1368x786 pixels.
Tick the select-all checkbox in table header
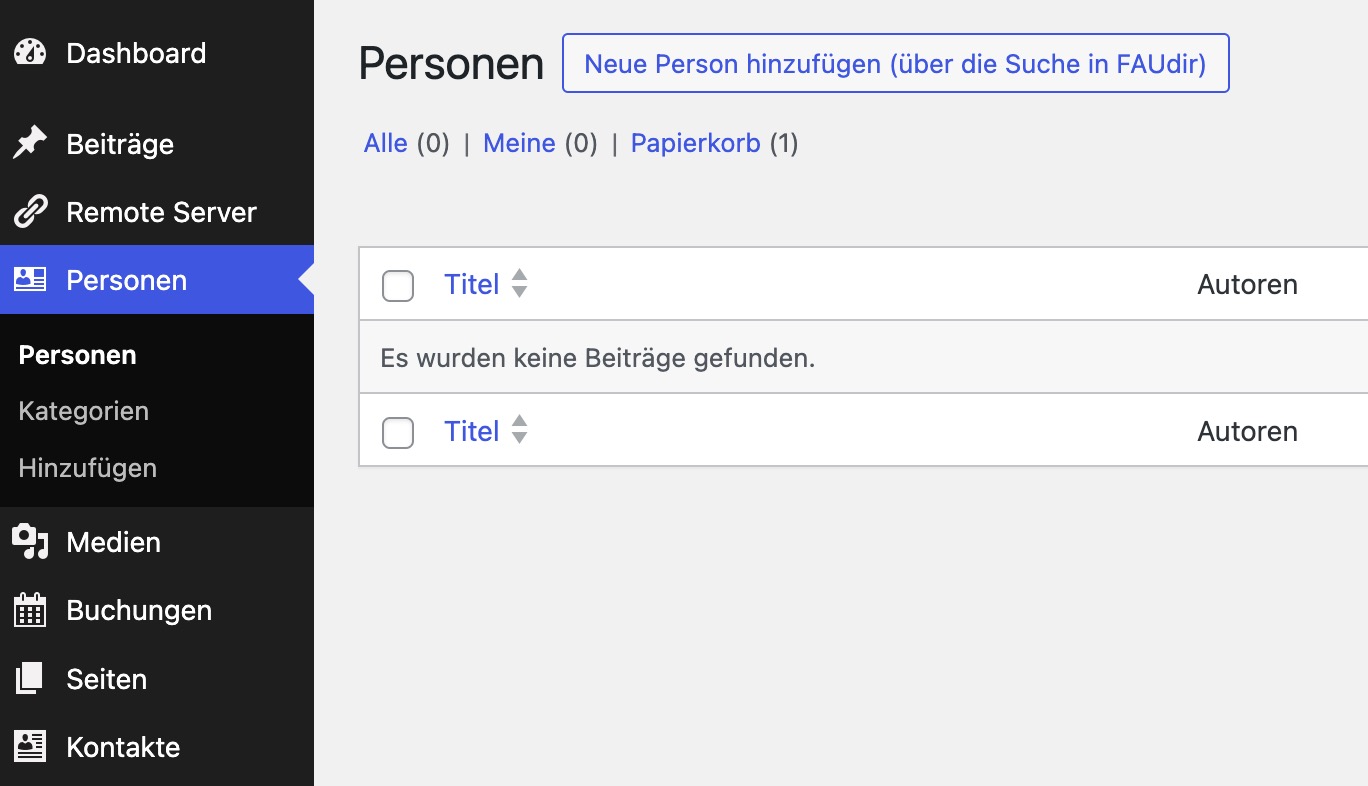(398, 285)
